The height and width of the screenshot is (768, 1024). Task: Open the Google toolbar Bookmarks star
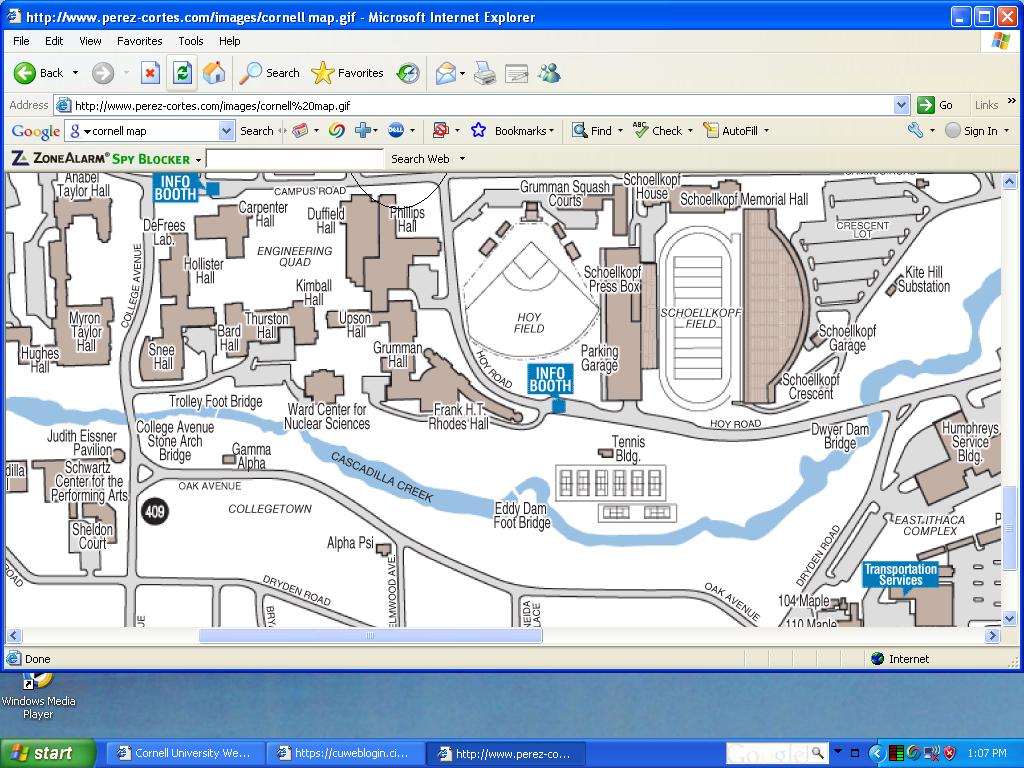tap(479, 131)
